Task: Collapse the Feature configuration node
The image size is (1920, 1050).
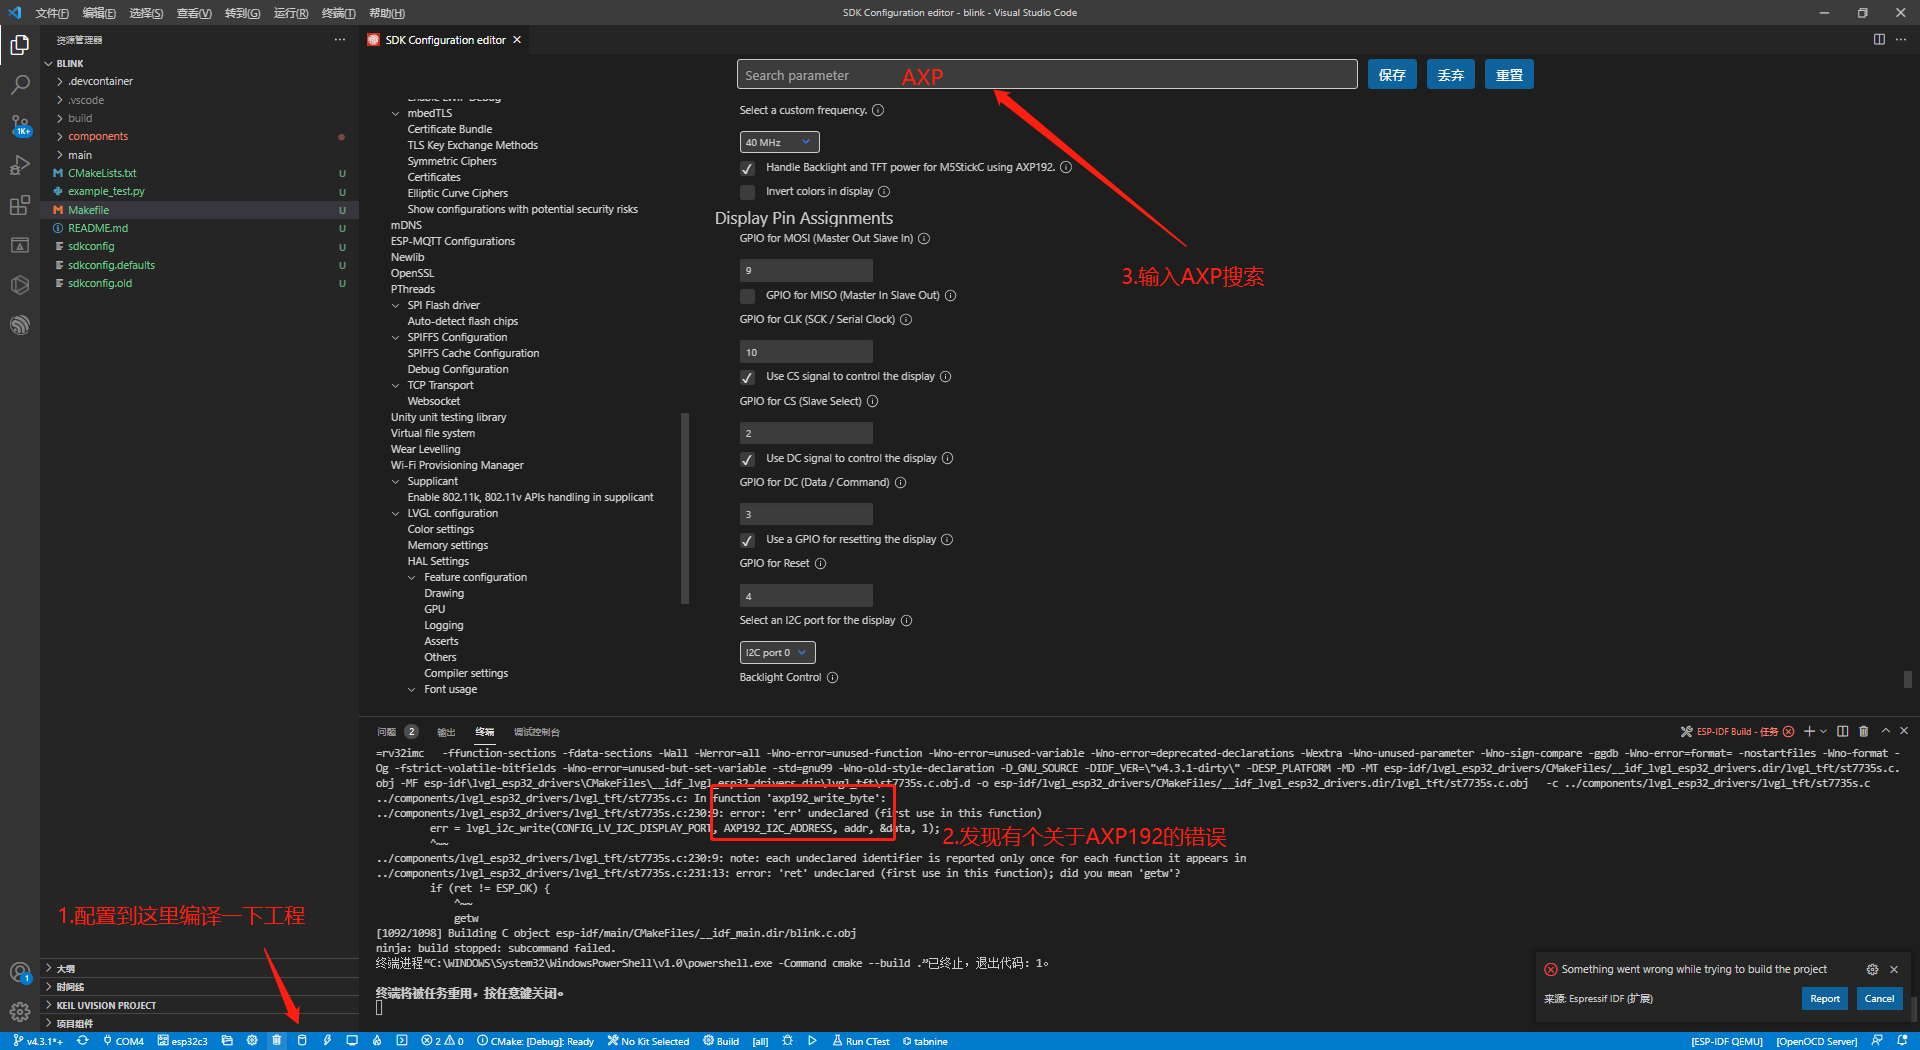Action: [412, 577]
